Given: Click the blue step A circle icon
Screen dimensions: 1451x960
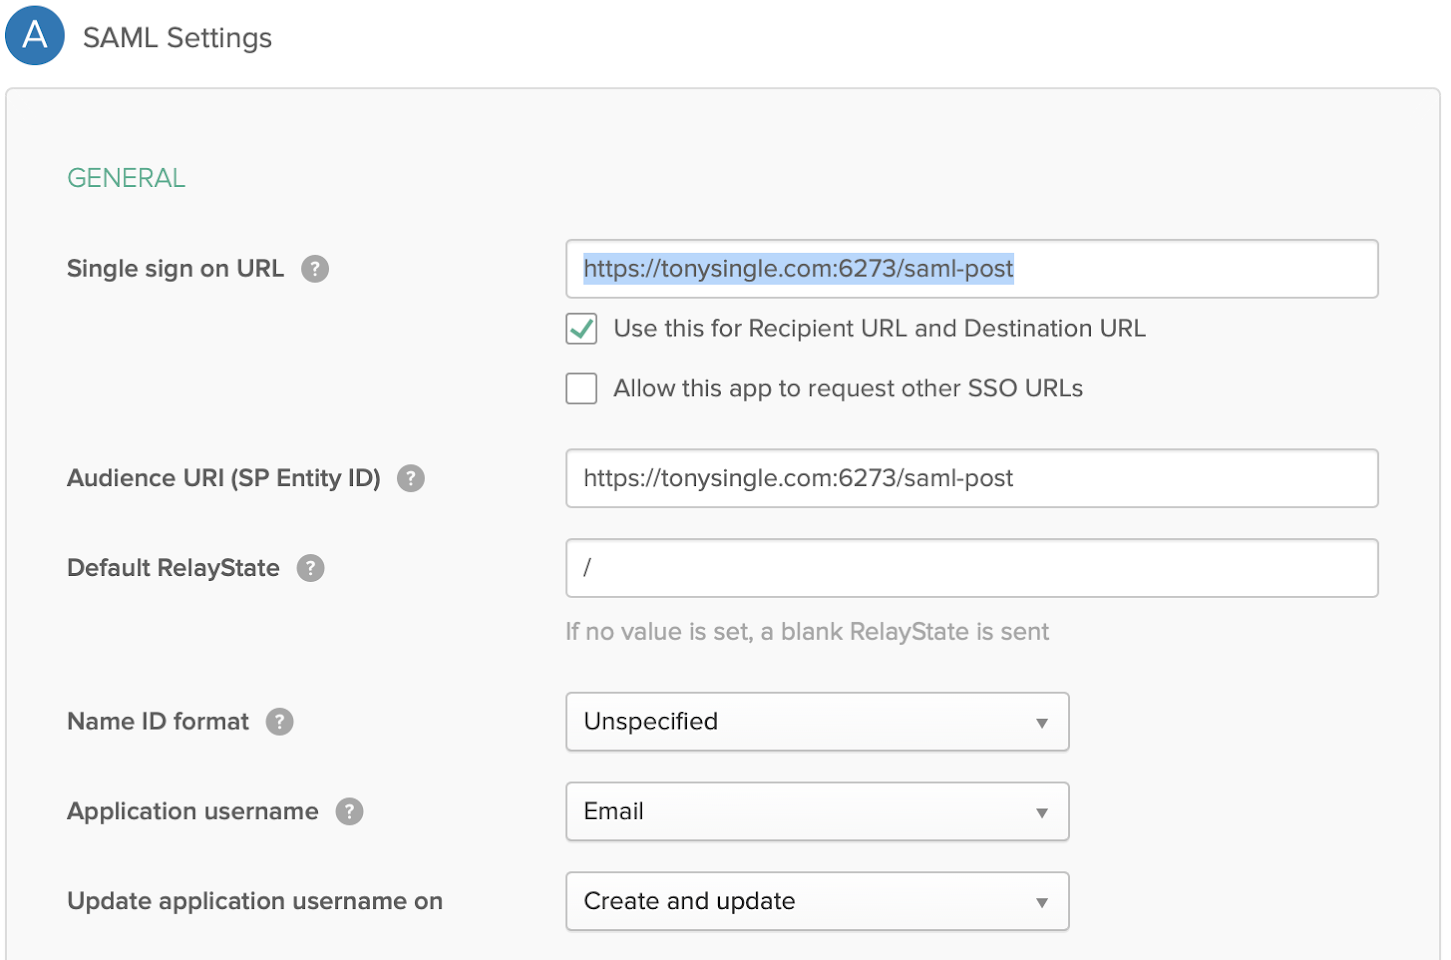Looking at the screenshot, I should 35,35.
